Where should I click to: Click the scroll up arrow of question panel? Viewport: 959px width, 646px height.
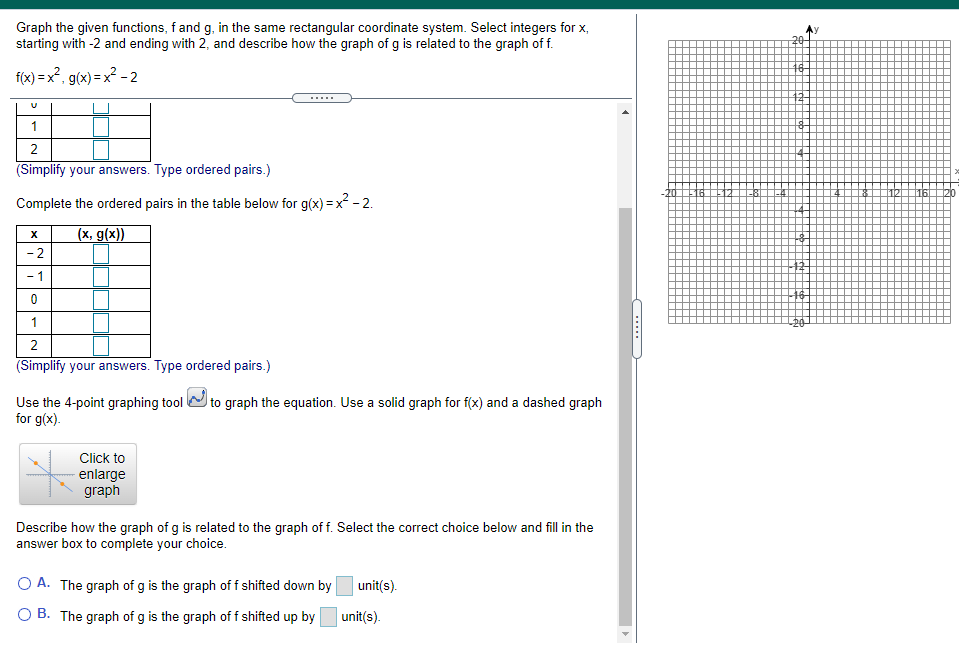click(x=625, y=112)
